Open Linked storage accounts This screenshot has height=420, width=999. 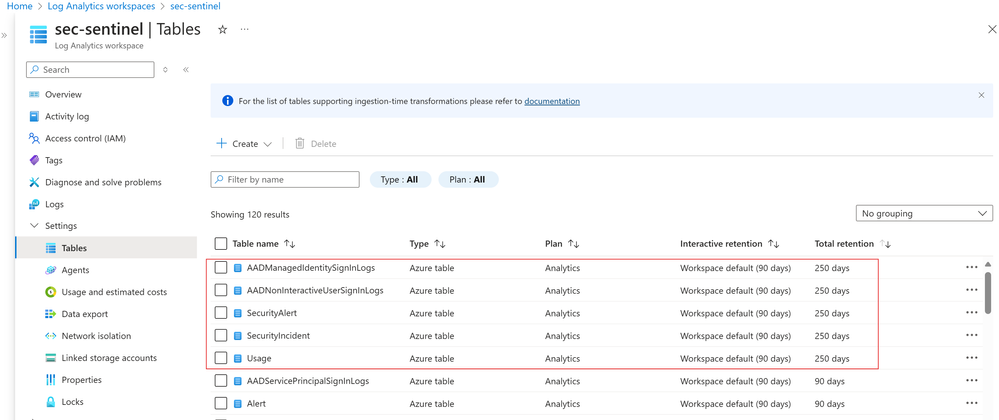tap(109, 358)
